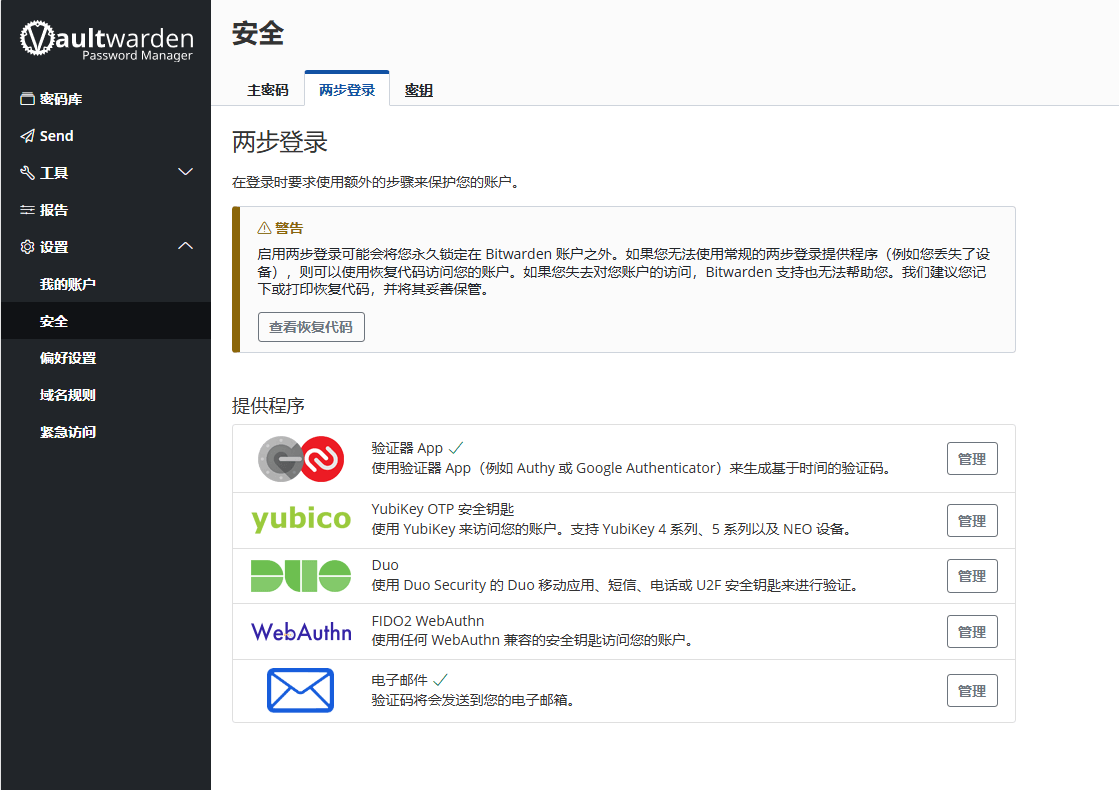Open the 密钥 tab

419,89
